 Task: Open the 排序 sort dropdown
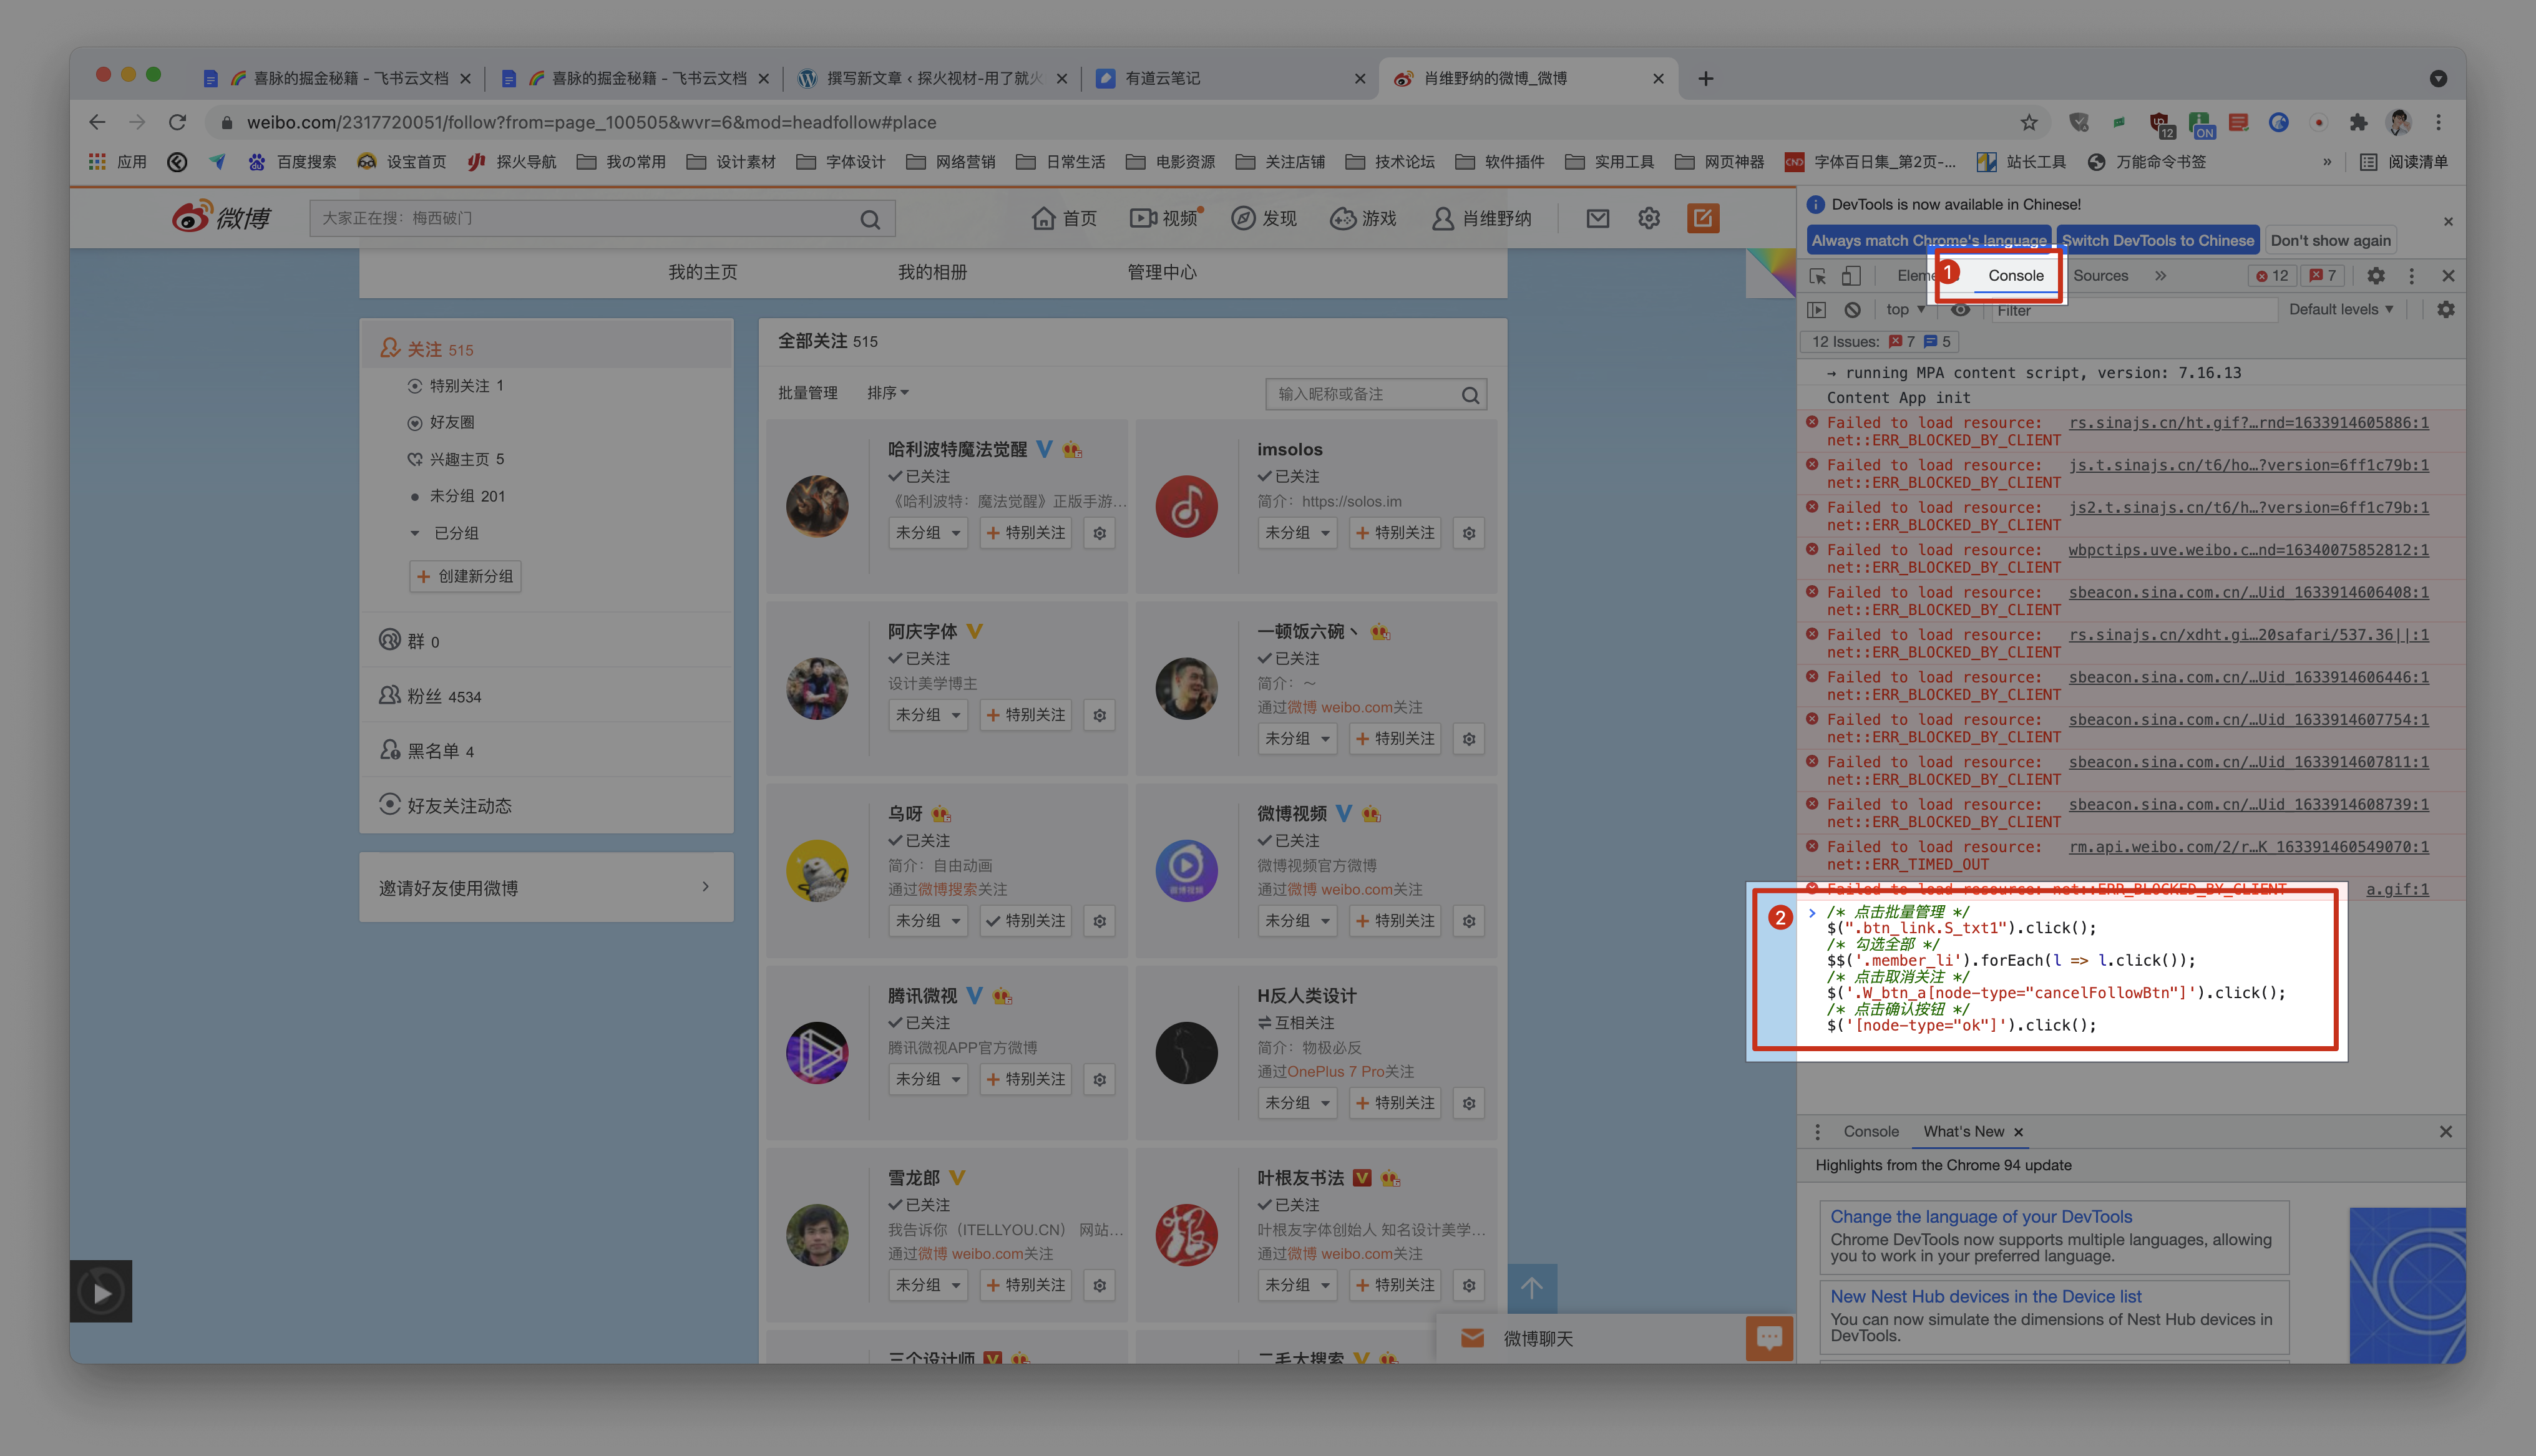pos(888,393)
